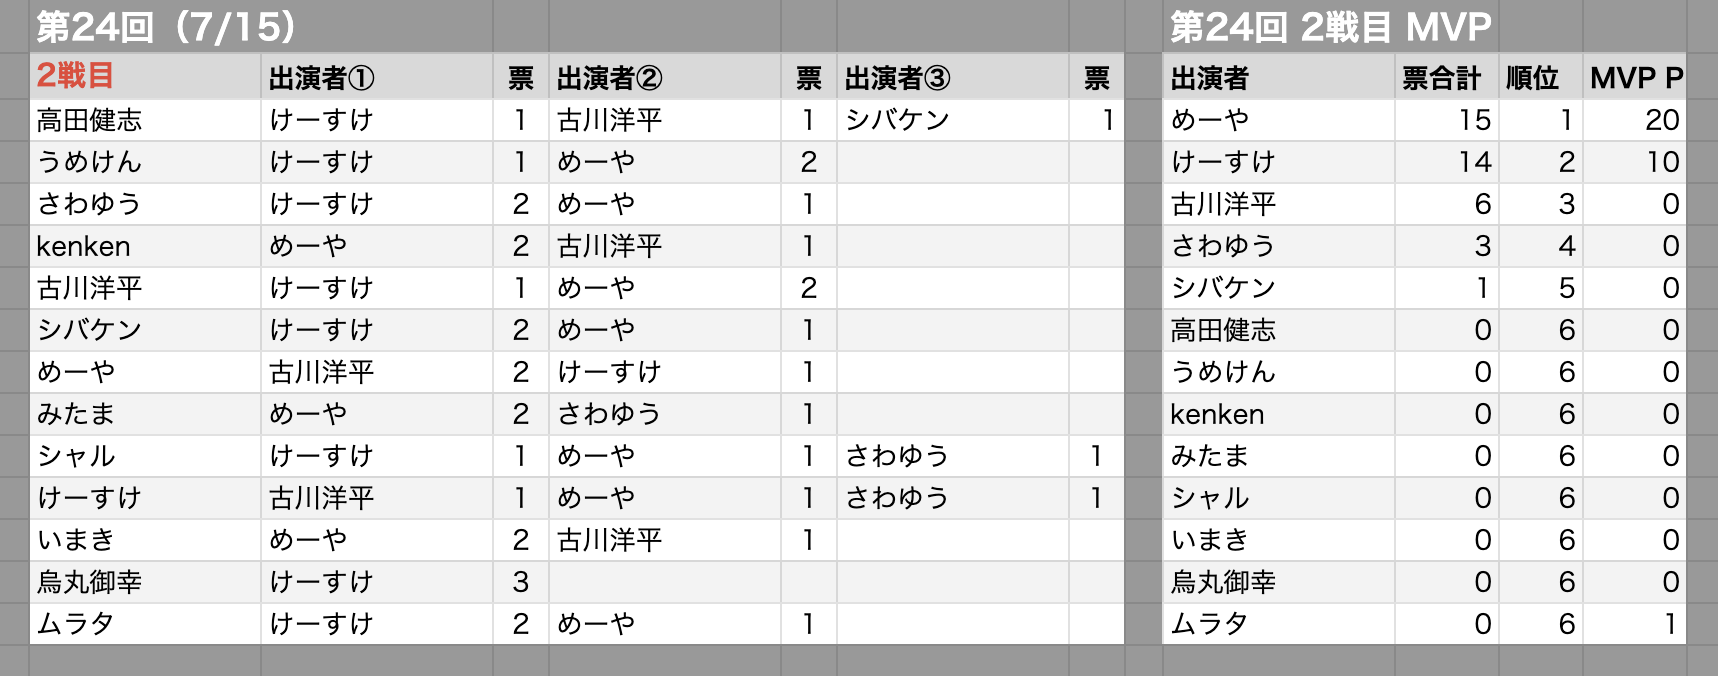Select the 高田健志 cell in voter column
Viewport: 1718px width, 676px height.
[x=146, y=120]
